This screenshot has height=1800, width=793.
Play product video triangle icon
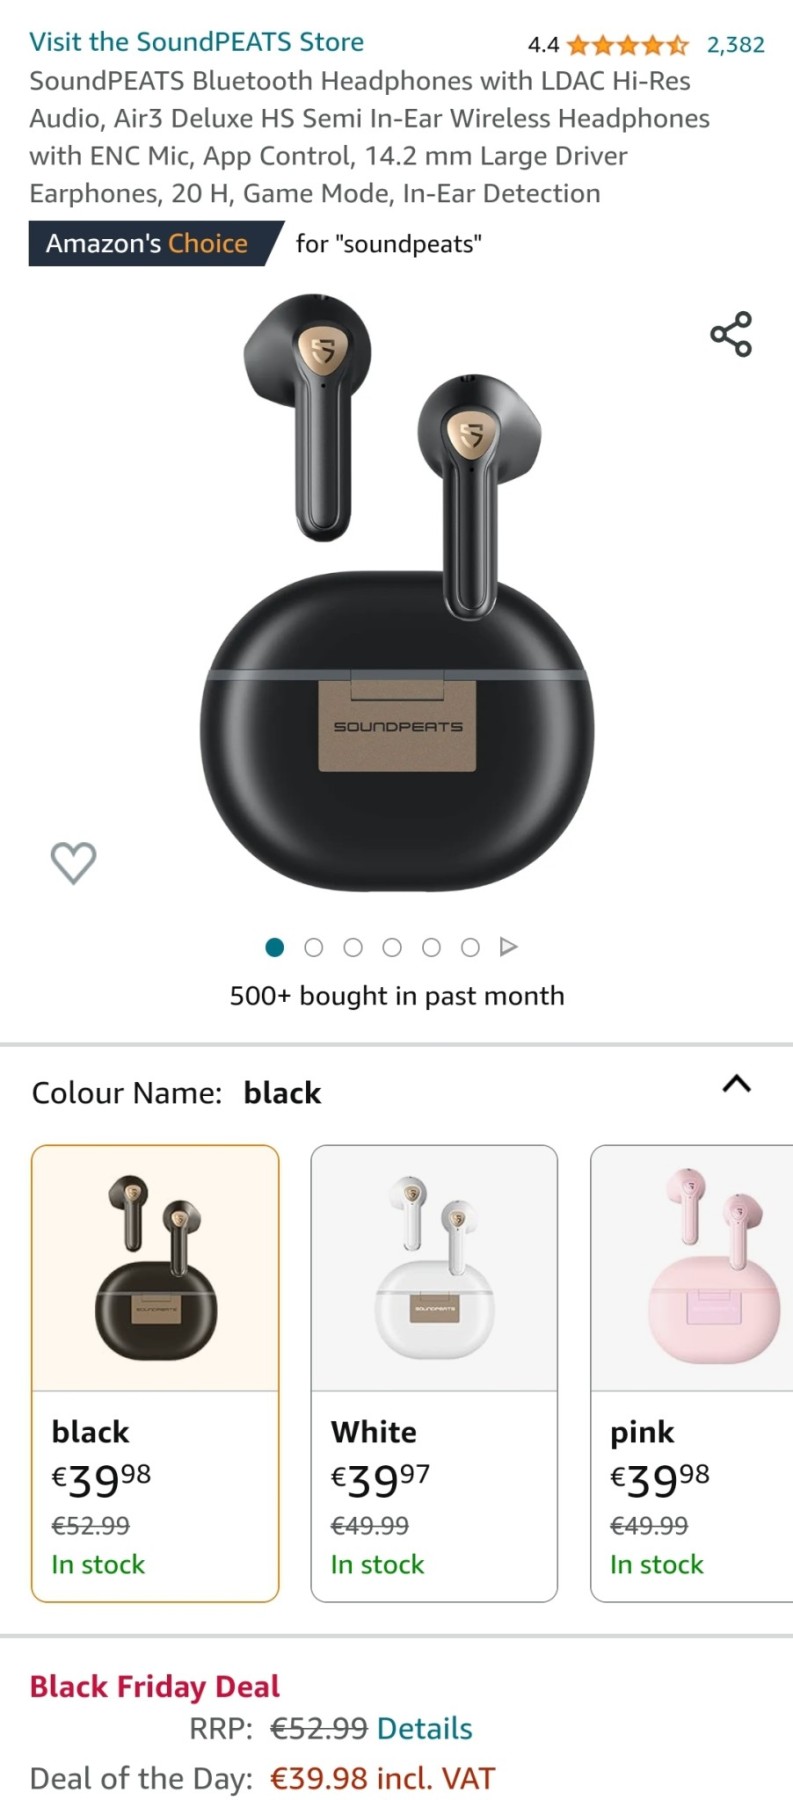509,947
